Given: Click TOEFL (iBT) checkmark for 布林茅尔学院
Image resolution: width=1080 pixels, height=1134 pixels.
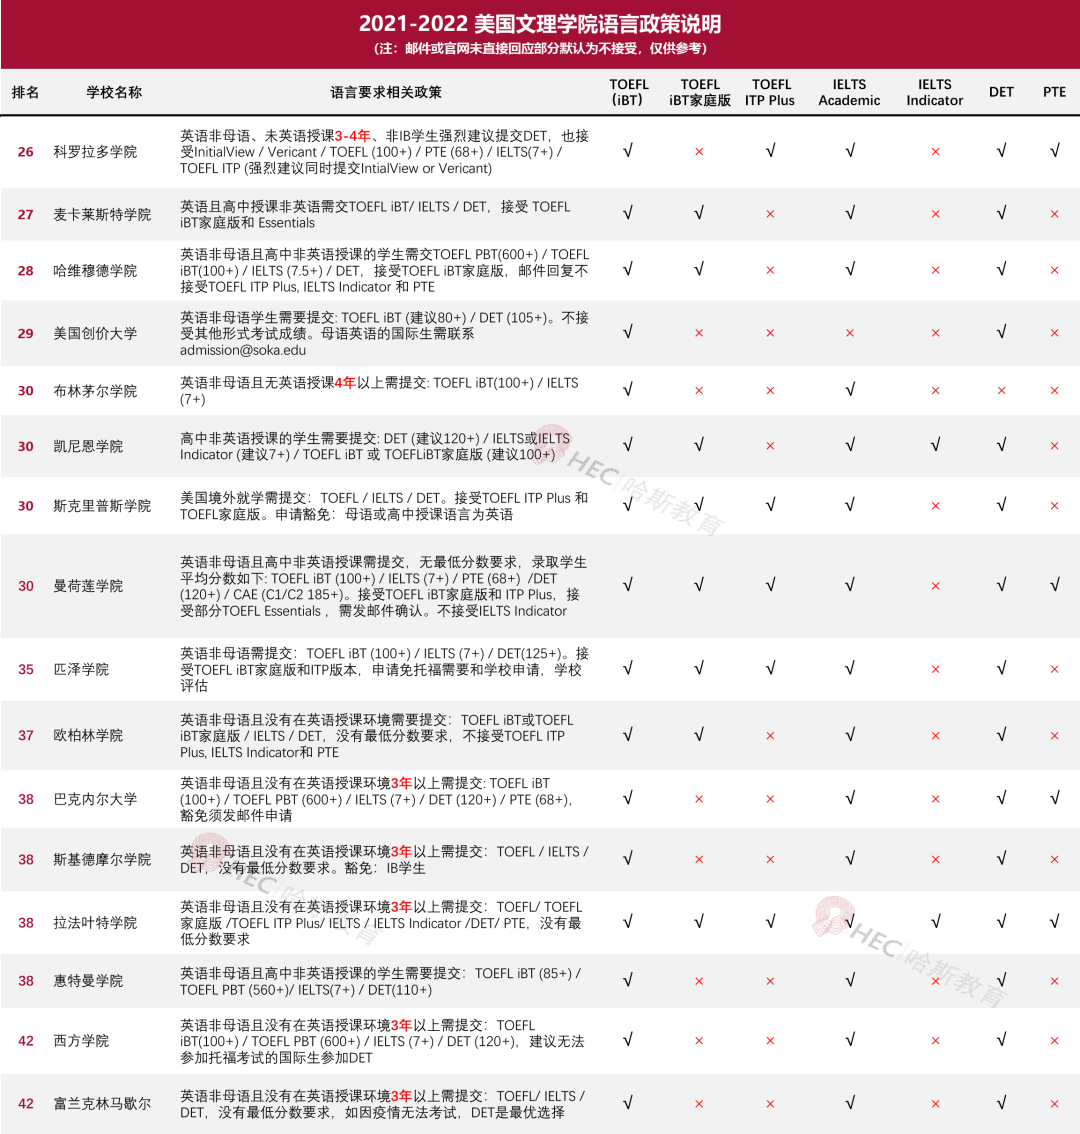Looking at the screenshot, I should pyautogui.click(x=628, y=389).
